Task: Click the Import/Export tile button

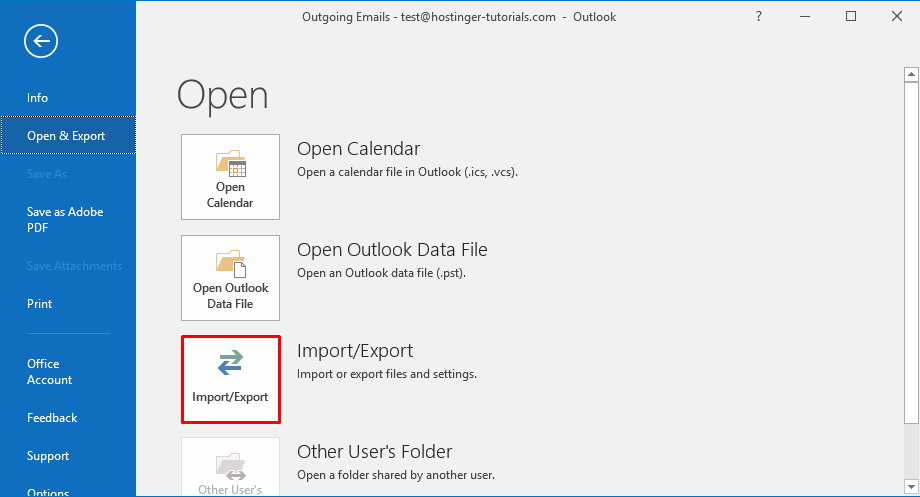Action: [231, 379]
